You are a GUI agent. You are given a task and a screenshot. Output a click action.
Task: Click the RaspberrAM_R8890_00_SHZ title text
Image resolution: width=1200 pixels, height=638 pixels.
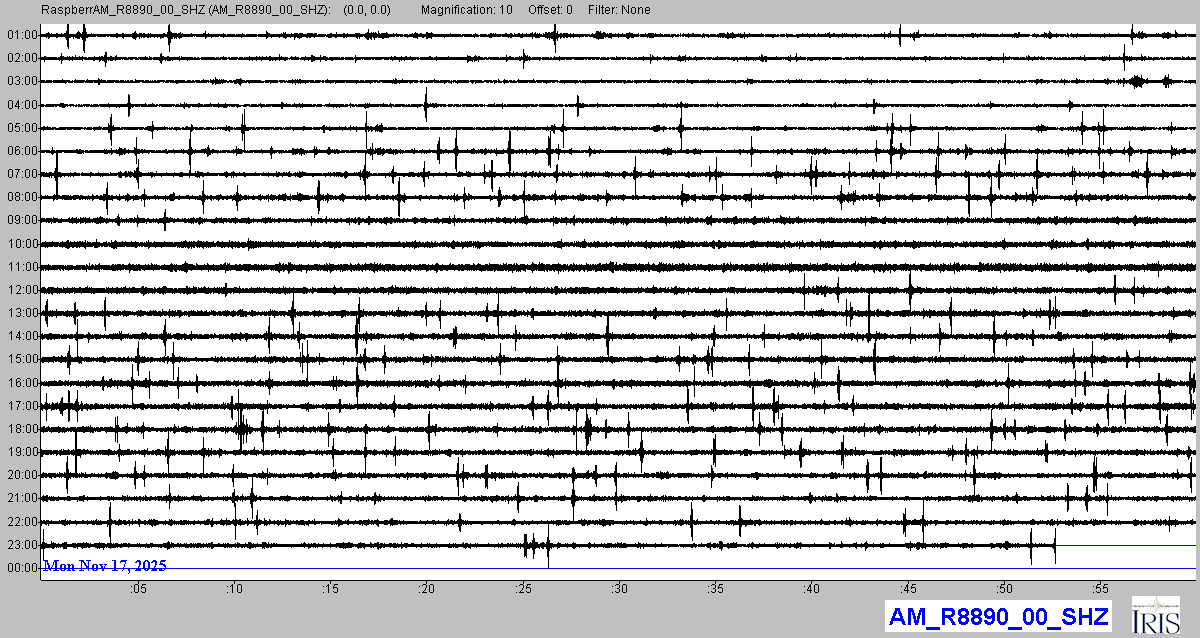tap(185, 10)
